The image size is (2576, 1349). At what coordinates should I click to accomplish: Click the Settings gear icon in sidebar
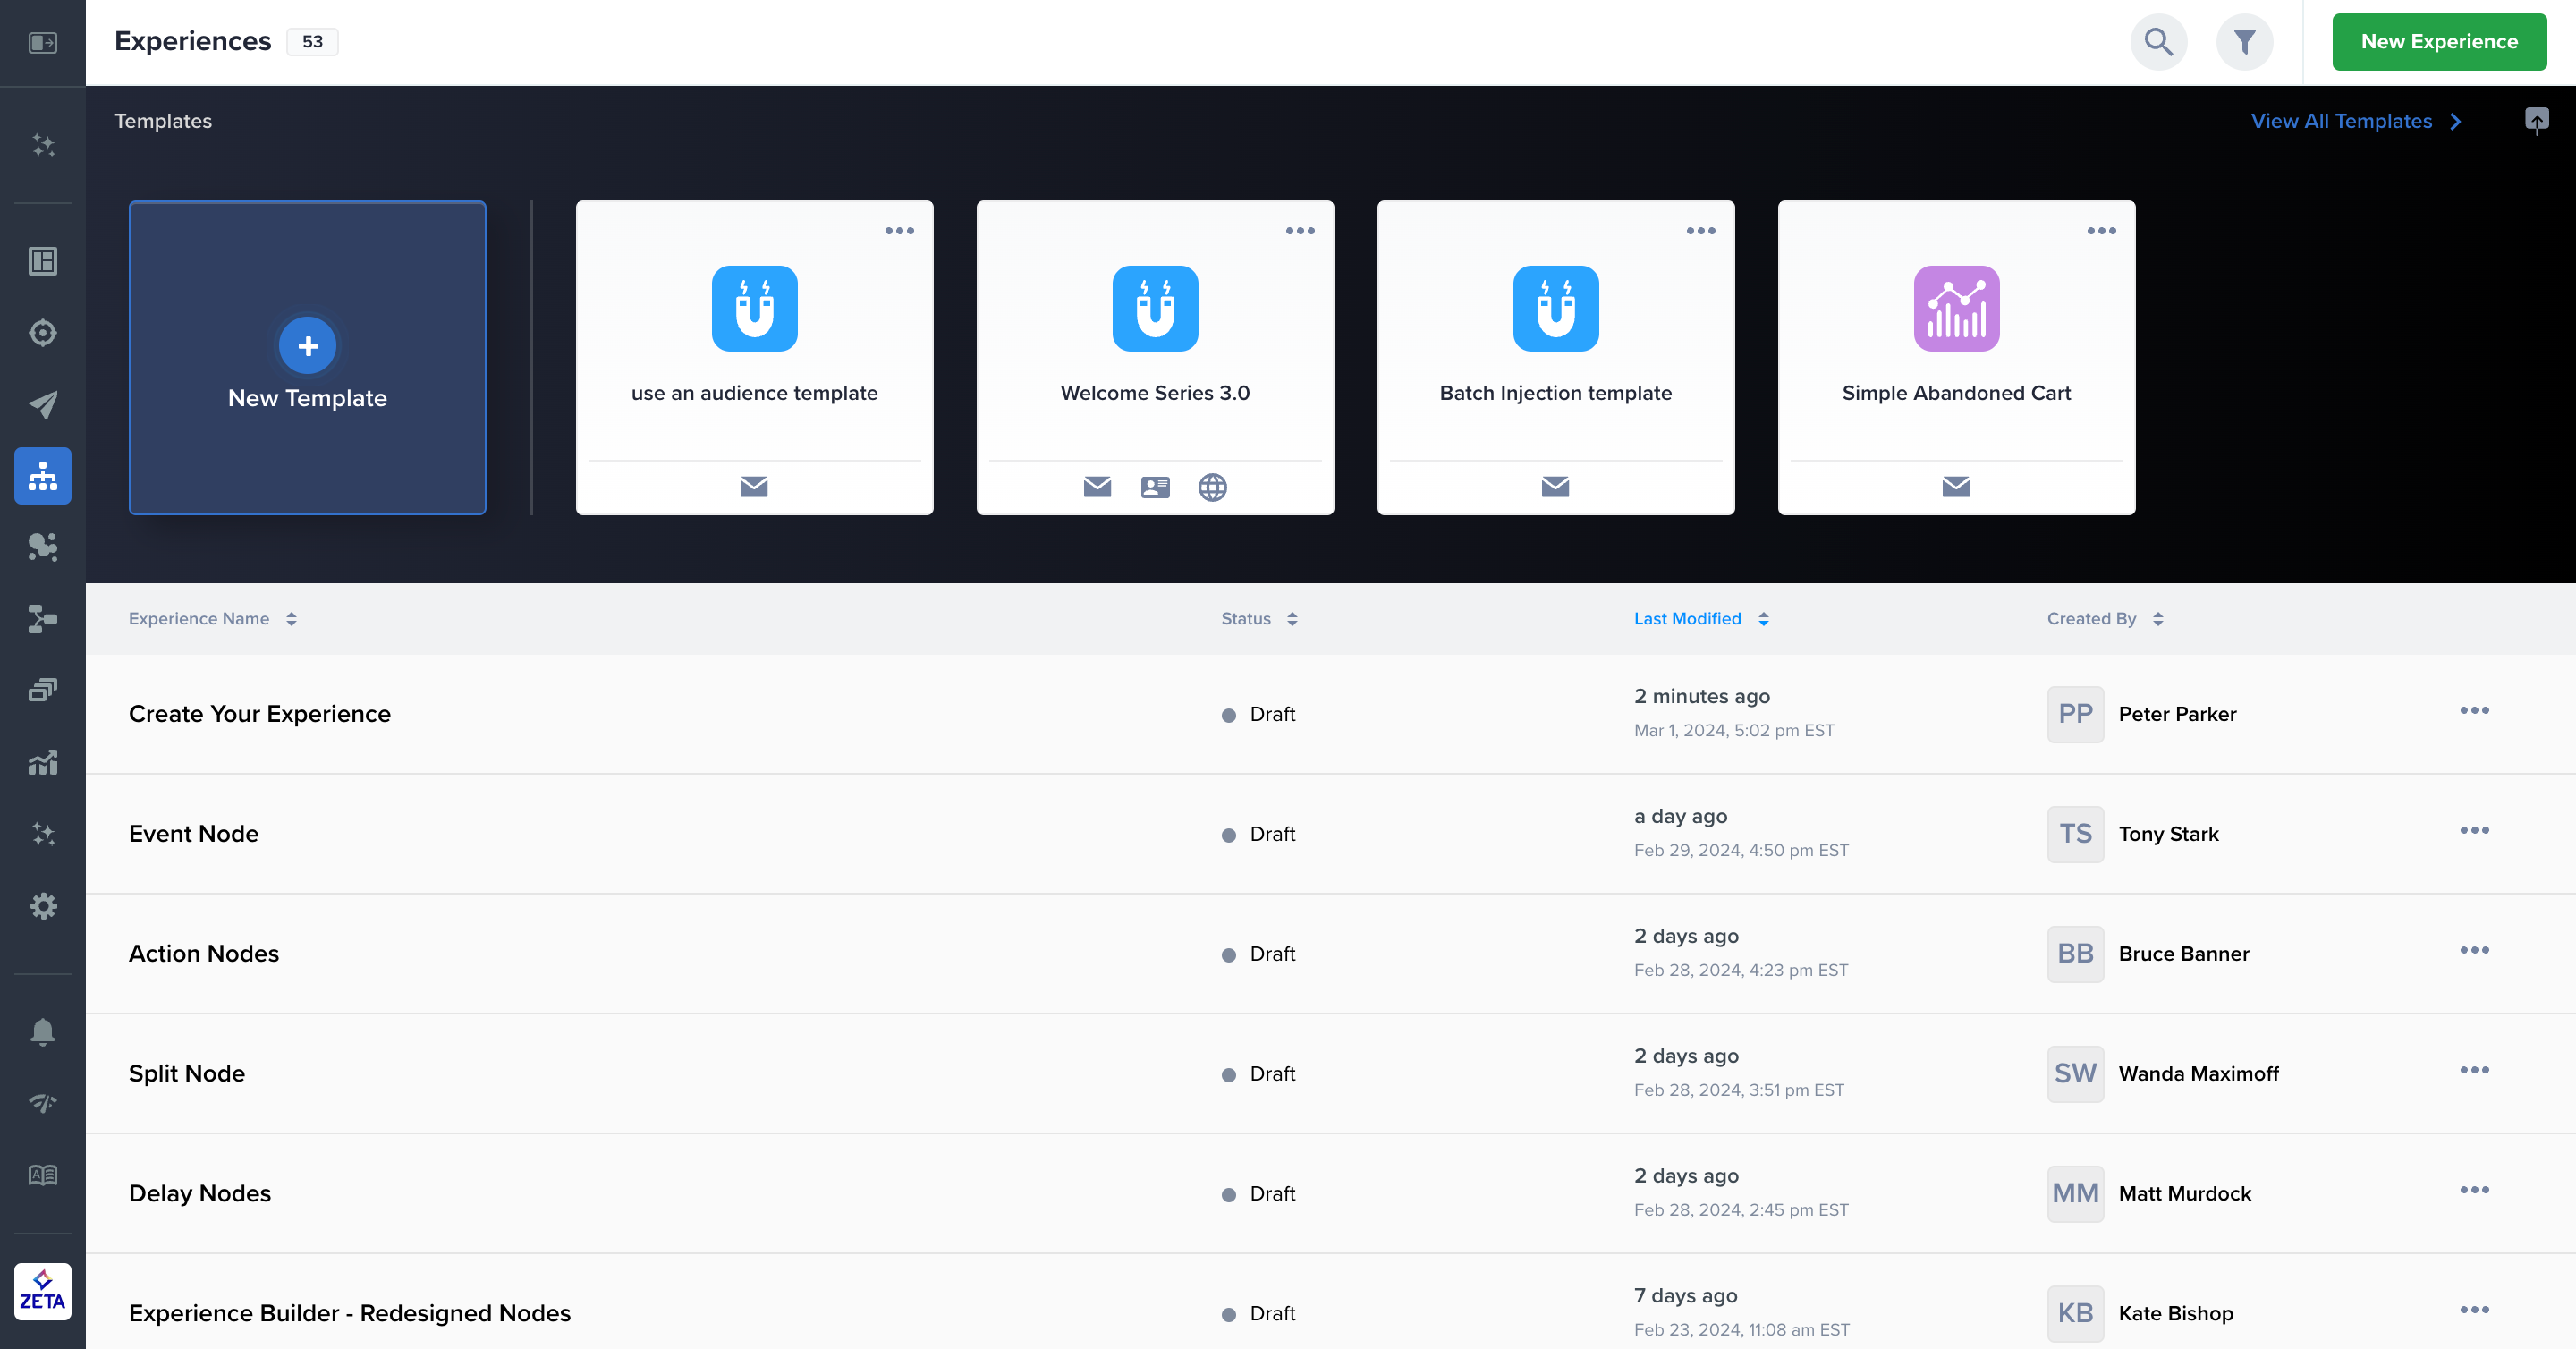pos(43,905)
